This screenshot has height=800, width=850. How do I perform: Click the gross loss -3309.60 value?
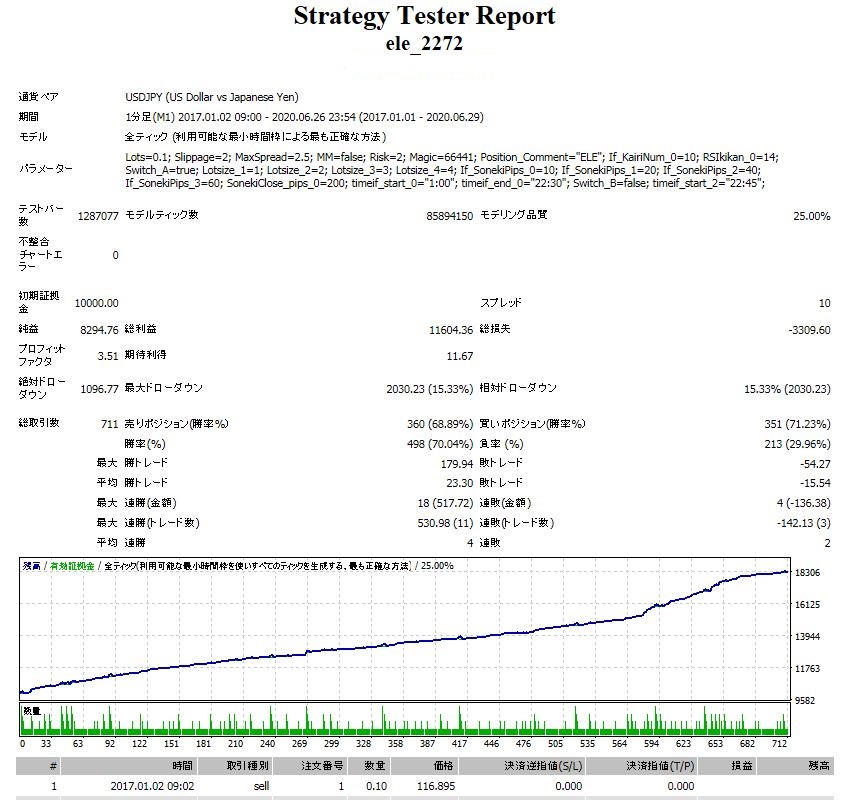click(809, 330)
